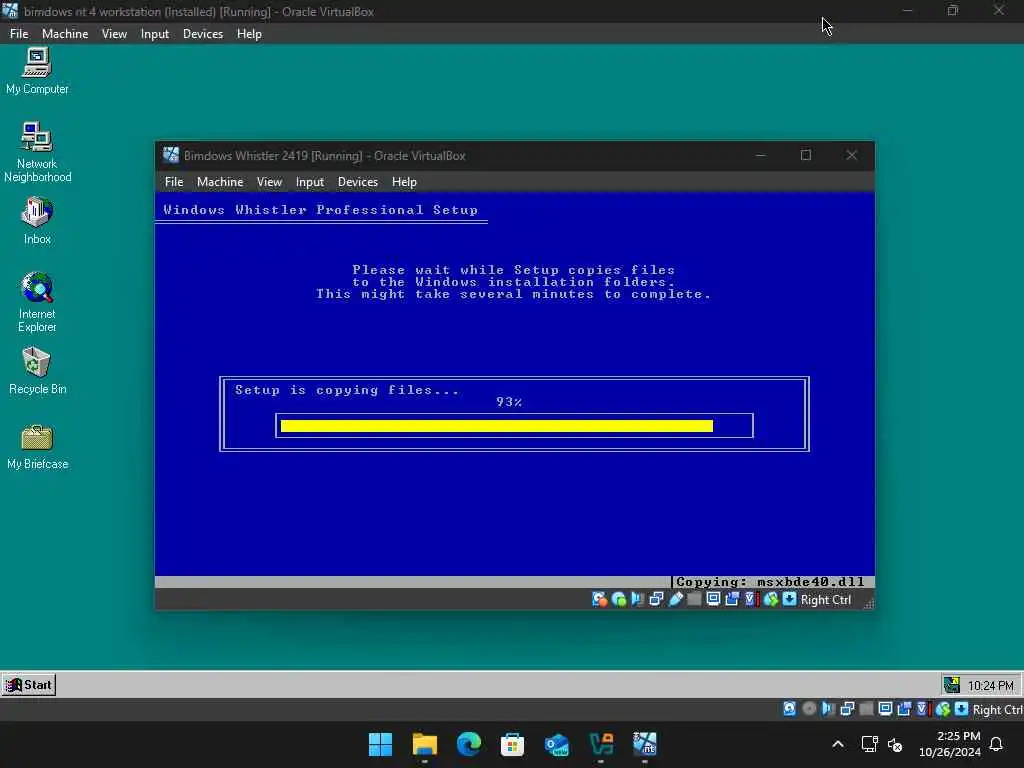Click optical drive indicator in Whistler VM status bar

click(x=618, y=599)
